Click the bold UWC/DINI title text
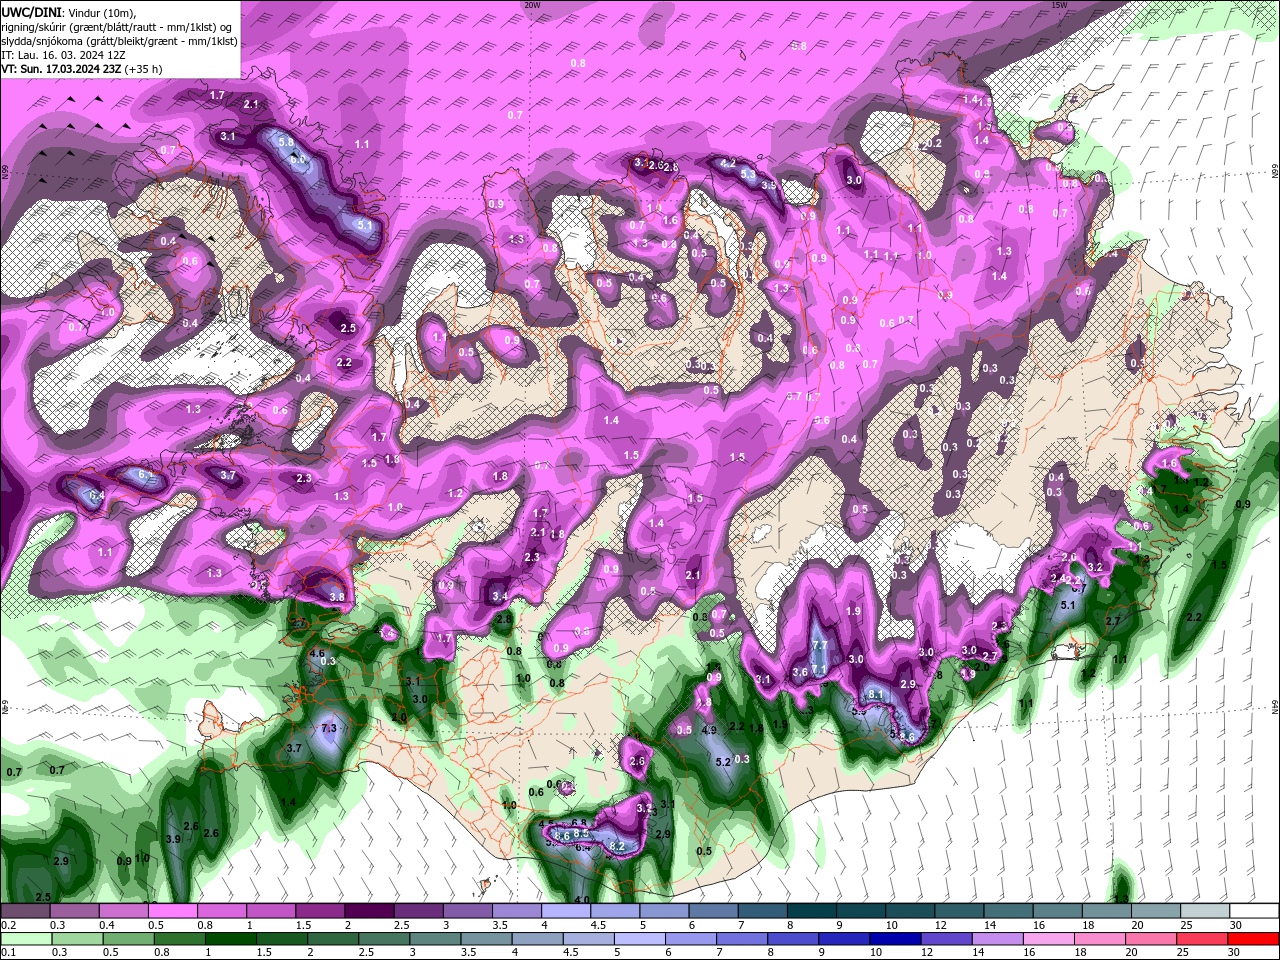Image resolution: width=1280 pixels, height=960 pixels. click(31, 12)
